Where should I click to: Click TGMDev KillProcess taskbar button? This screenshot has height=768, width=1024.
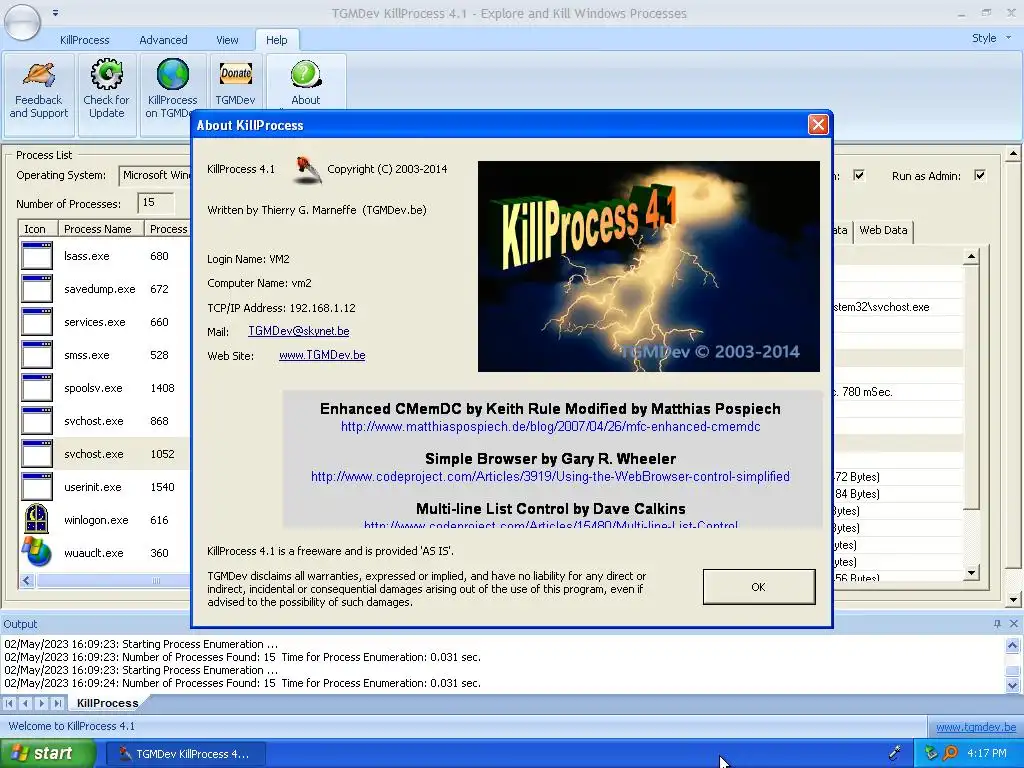[185, 754]
